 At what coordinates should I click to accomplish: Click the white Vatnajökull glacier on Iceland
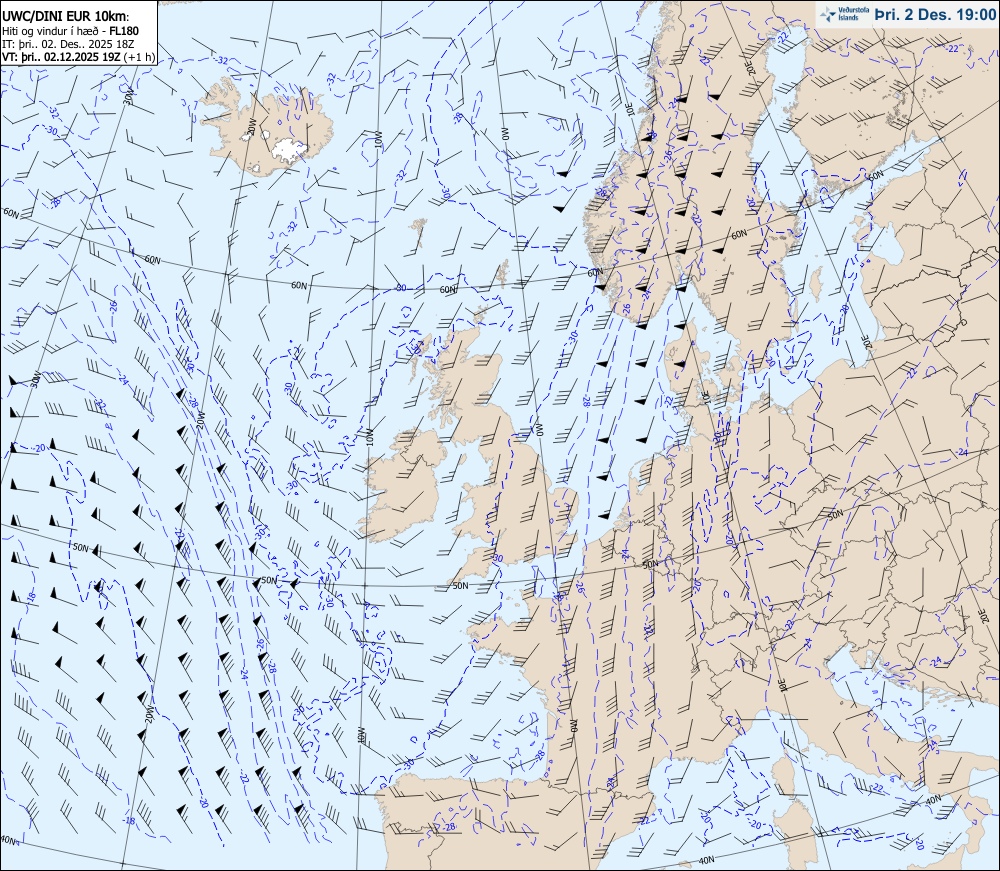pos(290,149)
